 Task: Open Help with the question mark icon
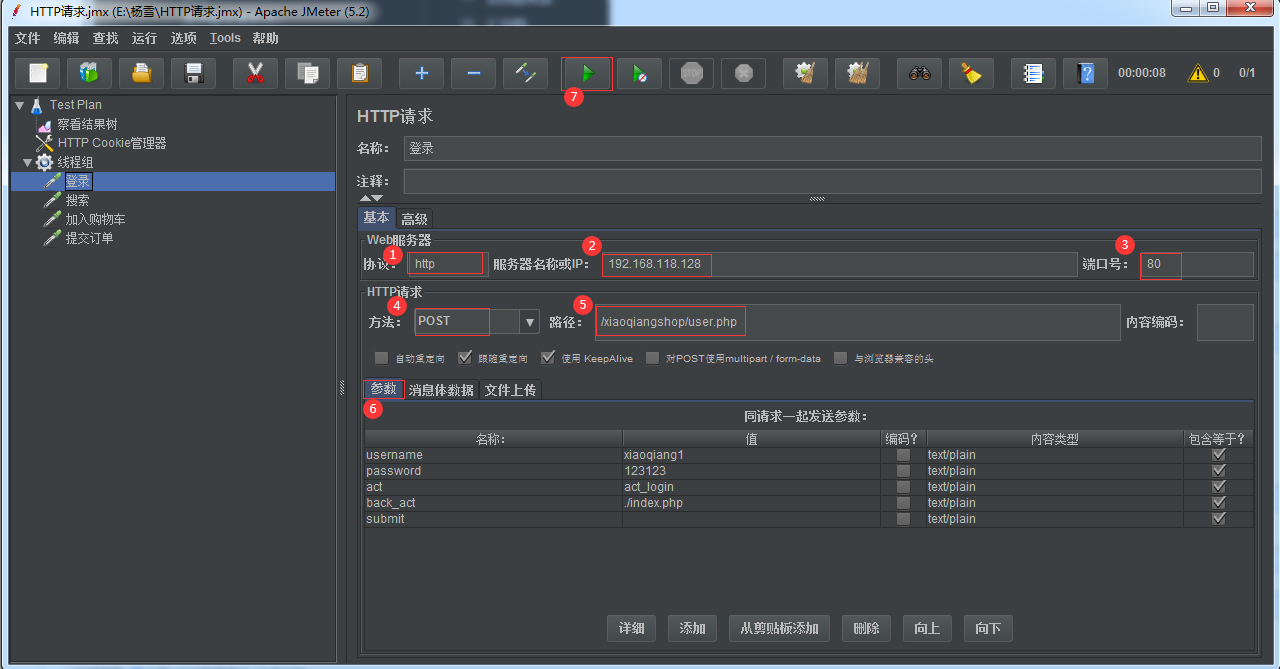click(1085, 73)
